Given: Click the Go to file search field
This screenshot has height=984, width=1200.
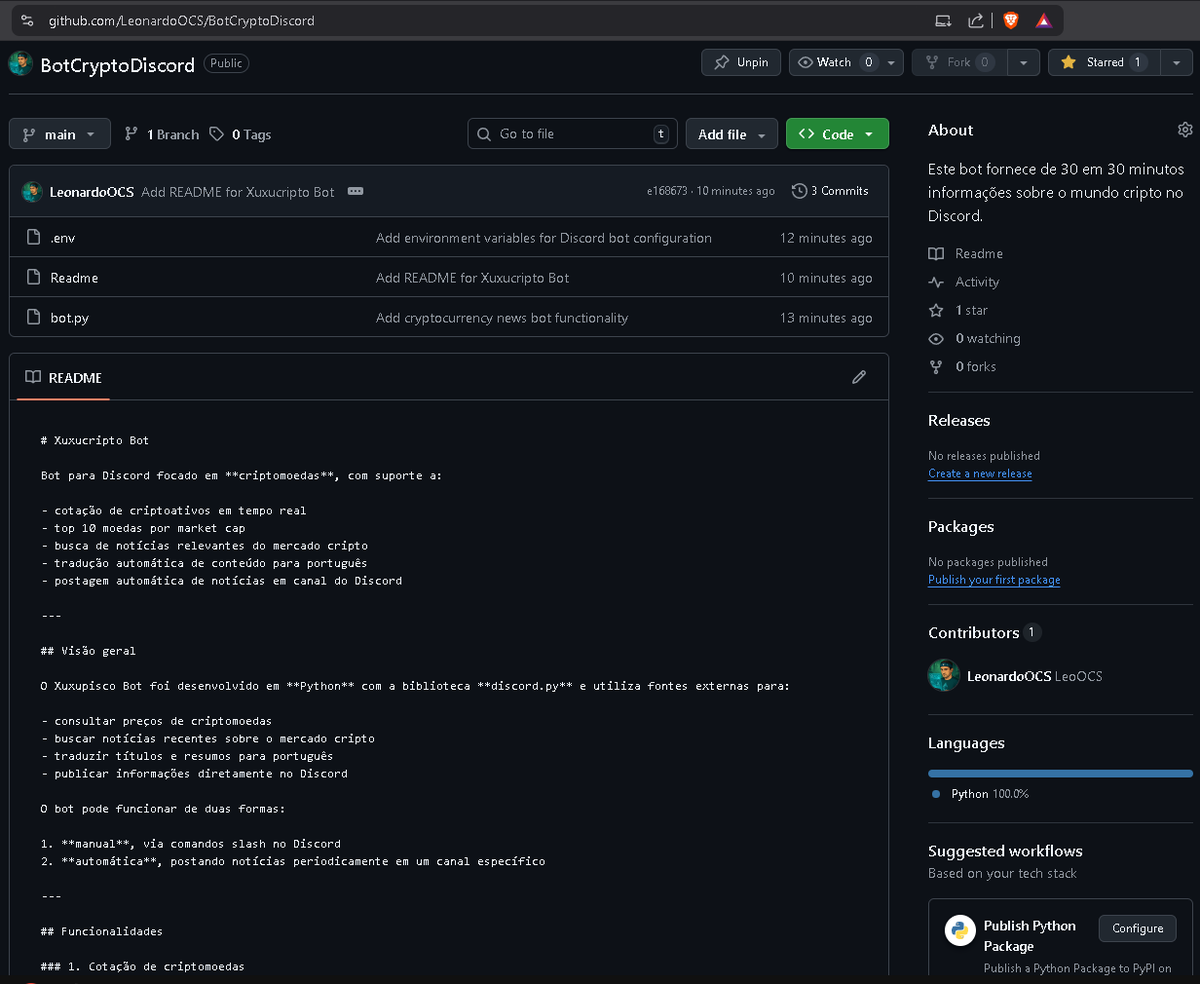Looking at the screenshot, I should pos(572,134).
